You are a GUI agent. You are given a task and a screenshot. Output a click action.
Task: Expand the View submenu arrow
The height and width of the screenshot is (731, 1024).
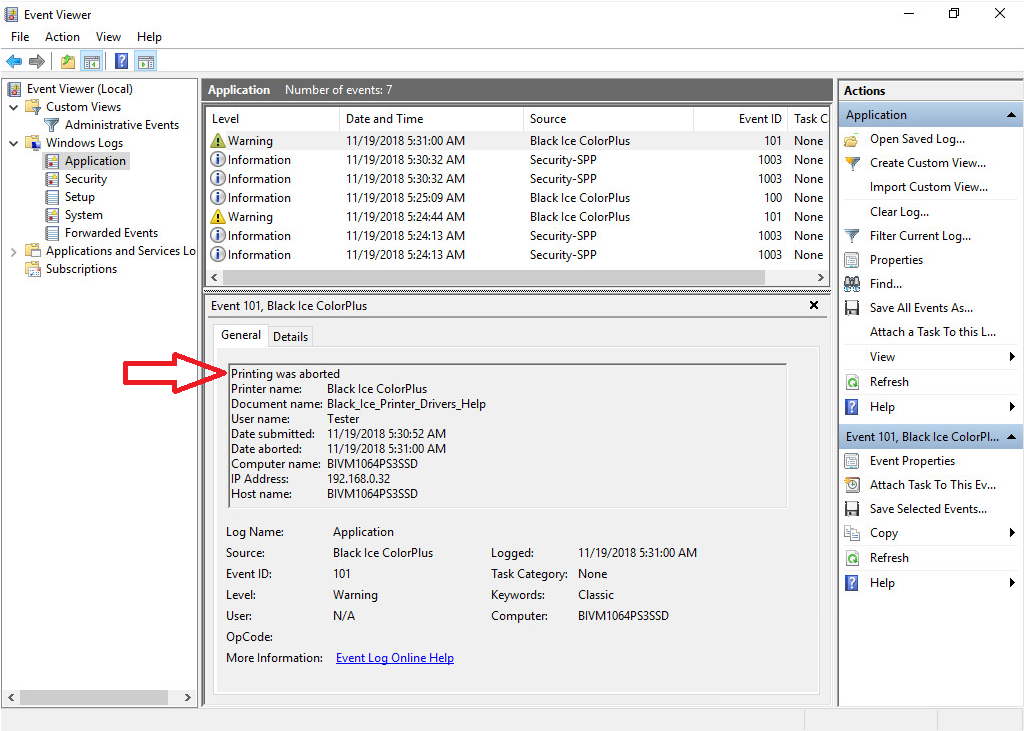pos(1011,357)
